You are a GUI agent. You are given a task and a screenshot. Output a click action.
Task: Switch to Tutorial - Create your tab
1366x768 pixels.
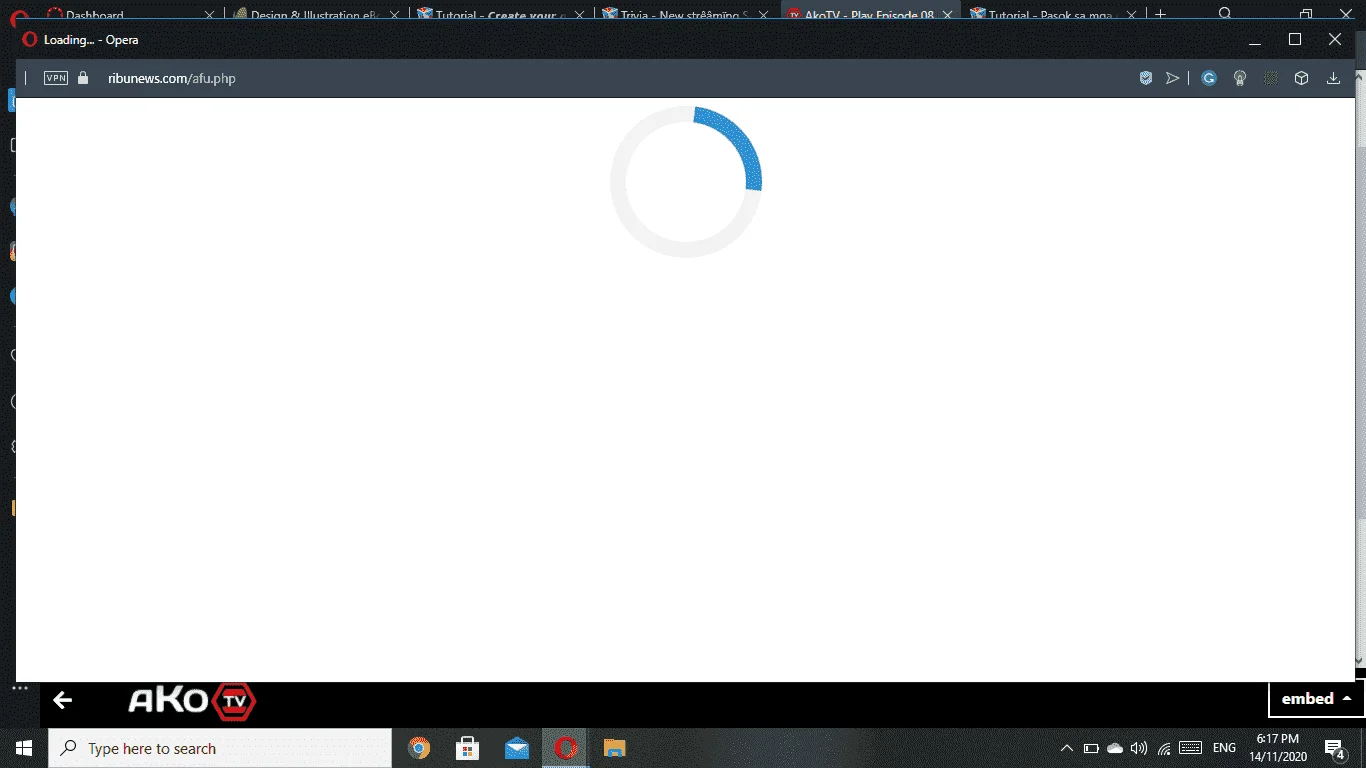coord(501,15)
